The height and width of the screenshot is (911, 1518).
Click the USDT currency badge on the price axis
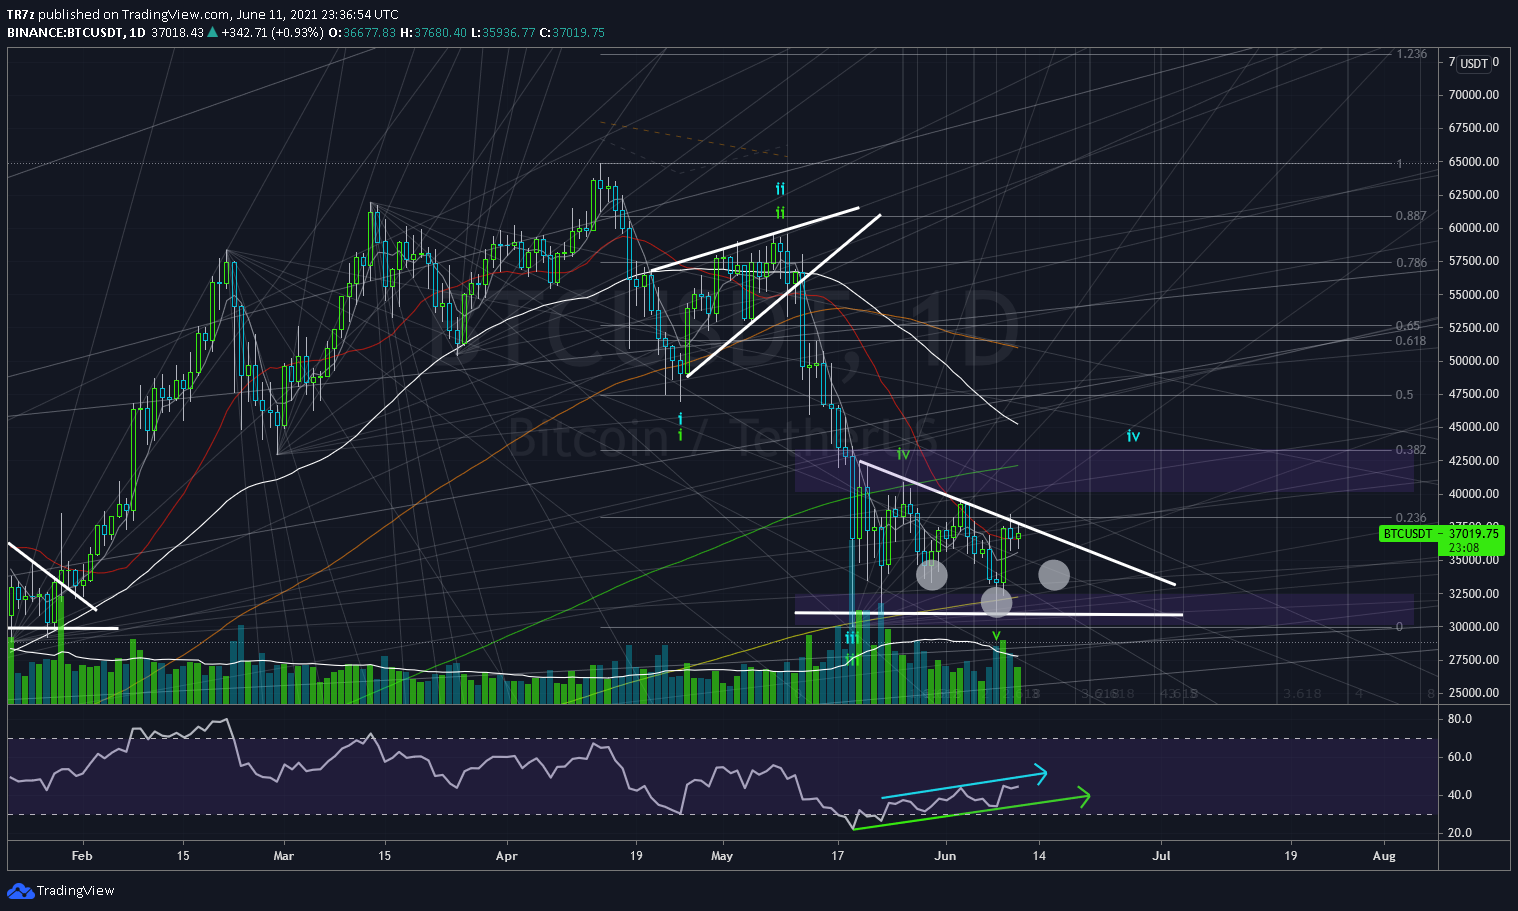[x=1474, y=64]
